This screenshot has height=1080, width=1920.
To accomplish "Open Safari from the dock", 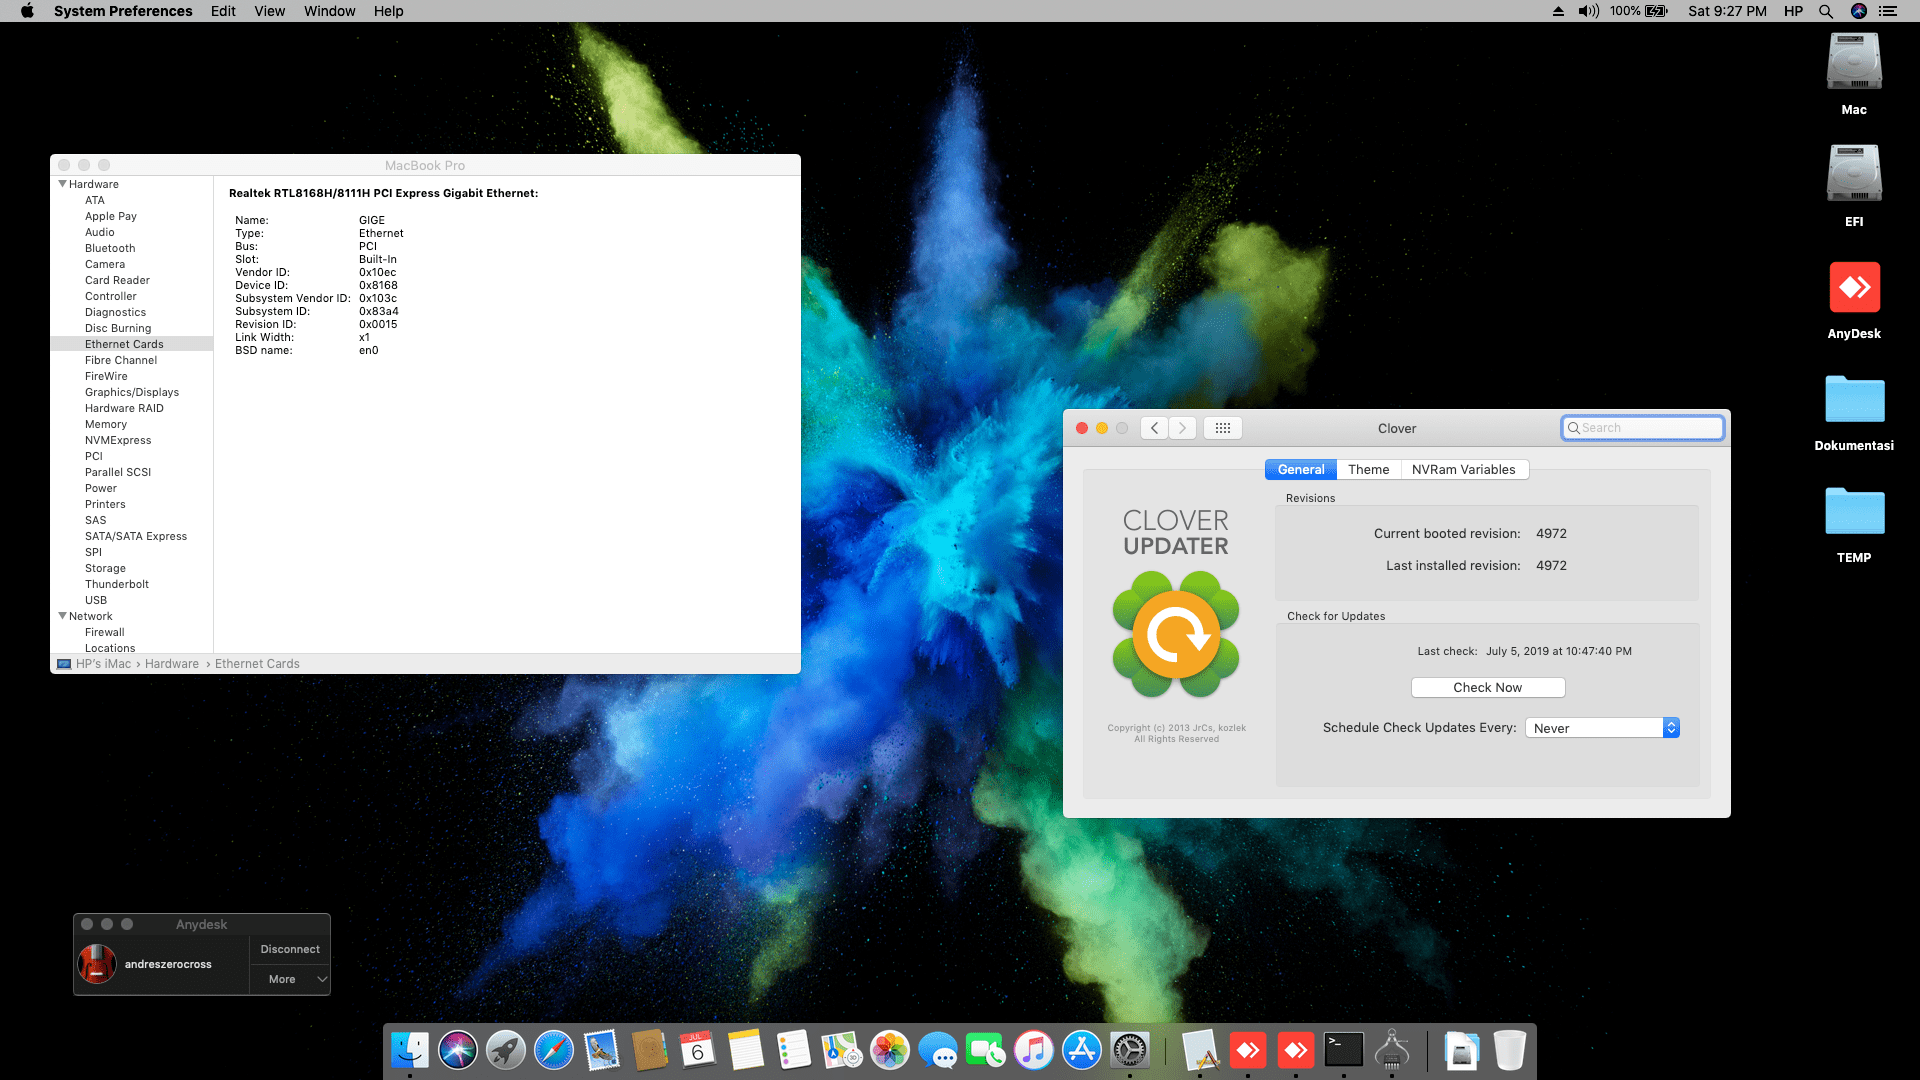I will [553, 1051].
